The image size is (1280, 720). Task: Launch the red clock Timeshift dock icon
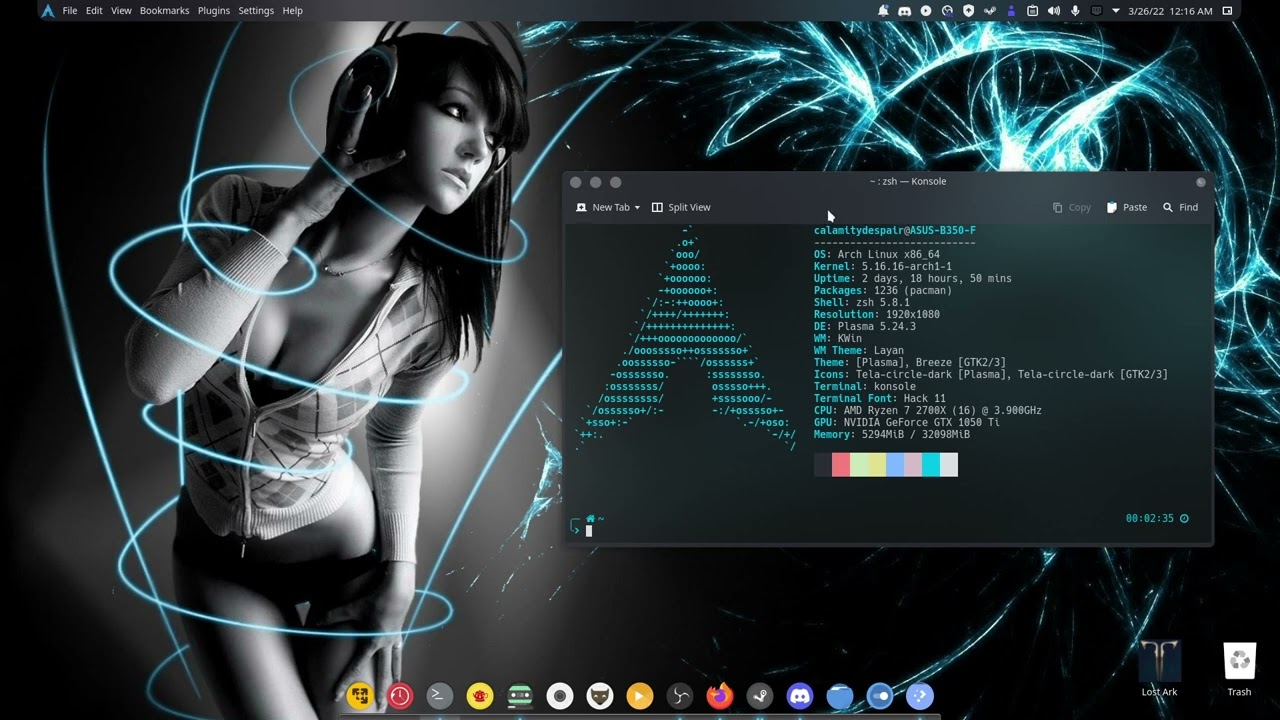[x=400, y=695]
